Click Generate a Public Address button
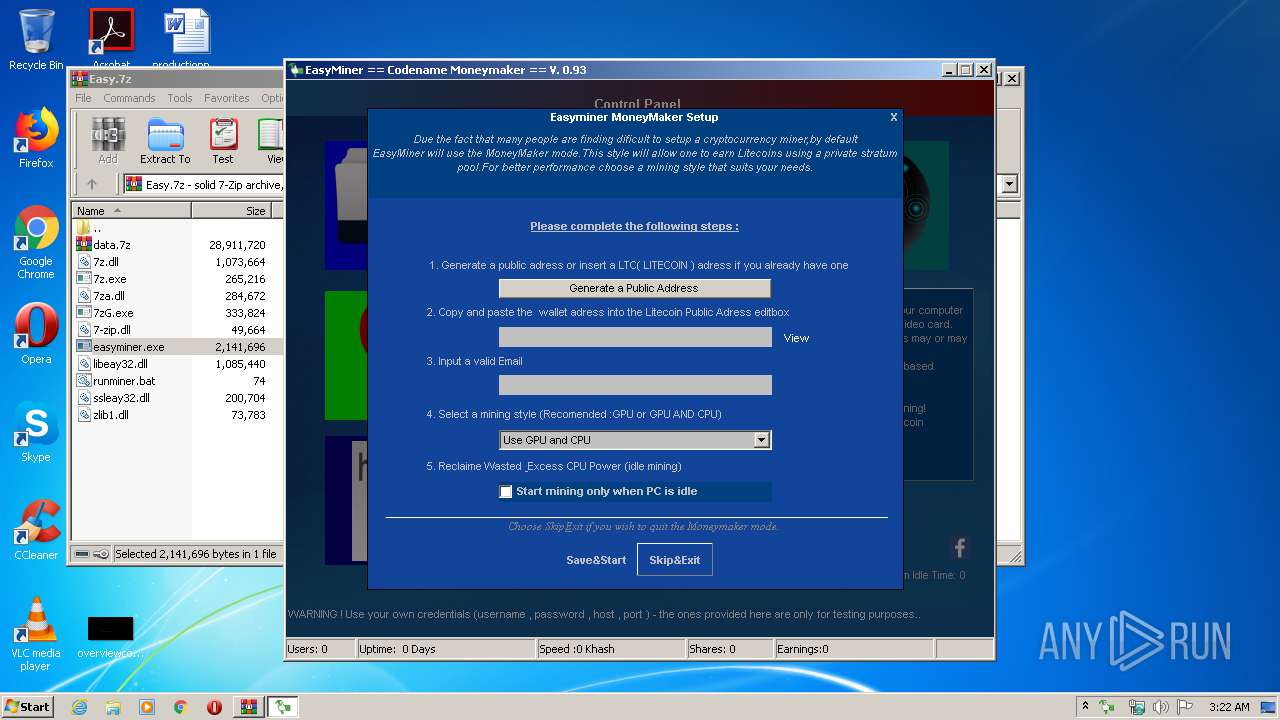This screenshot has width=1280, height=720. coord(634,288)
